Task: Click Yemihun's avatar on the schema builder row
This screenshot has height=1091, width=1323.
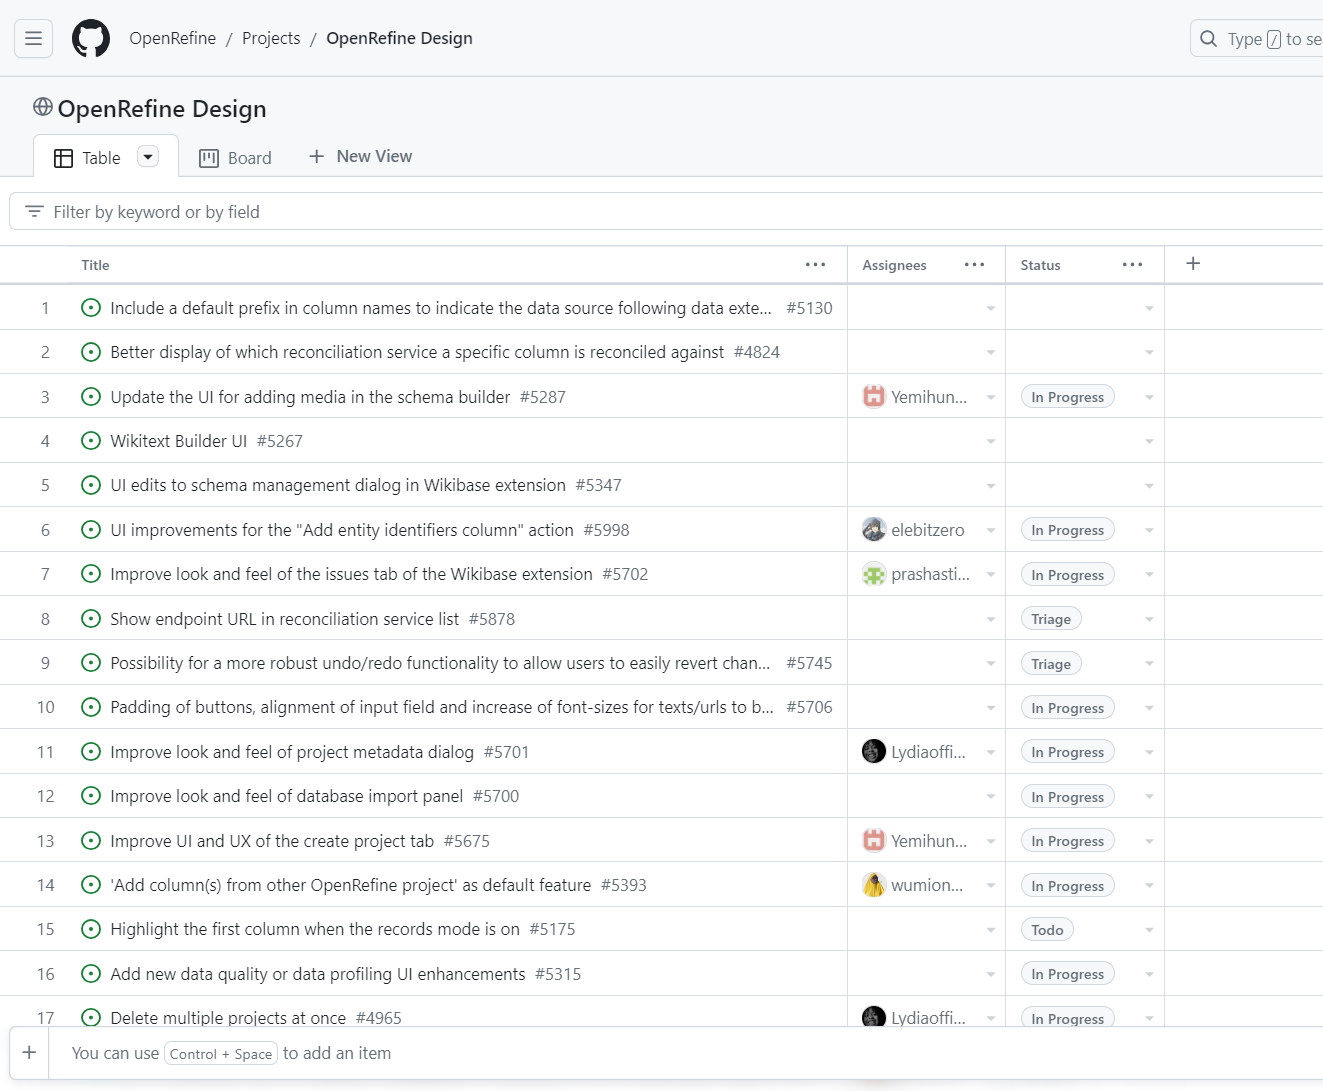Action: click(x=874, y=396)
